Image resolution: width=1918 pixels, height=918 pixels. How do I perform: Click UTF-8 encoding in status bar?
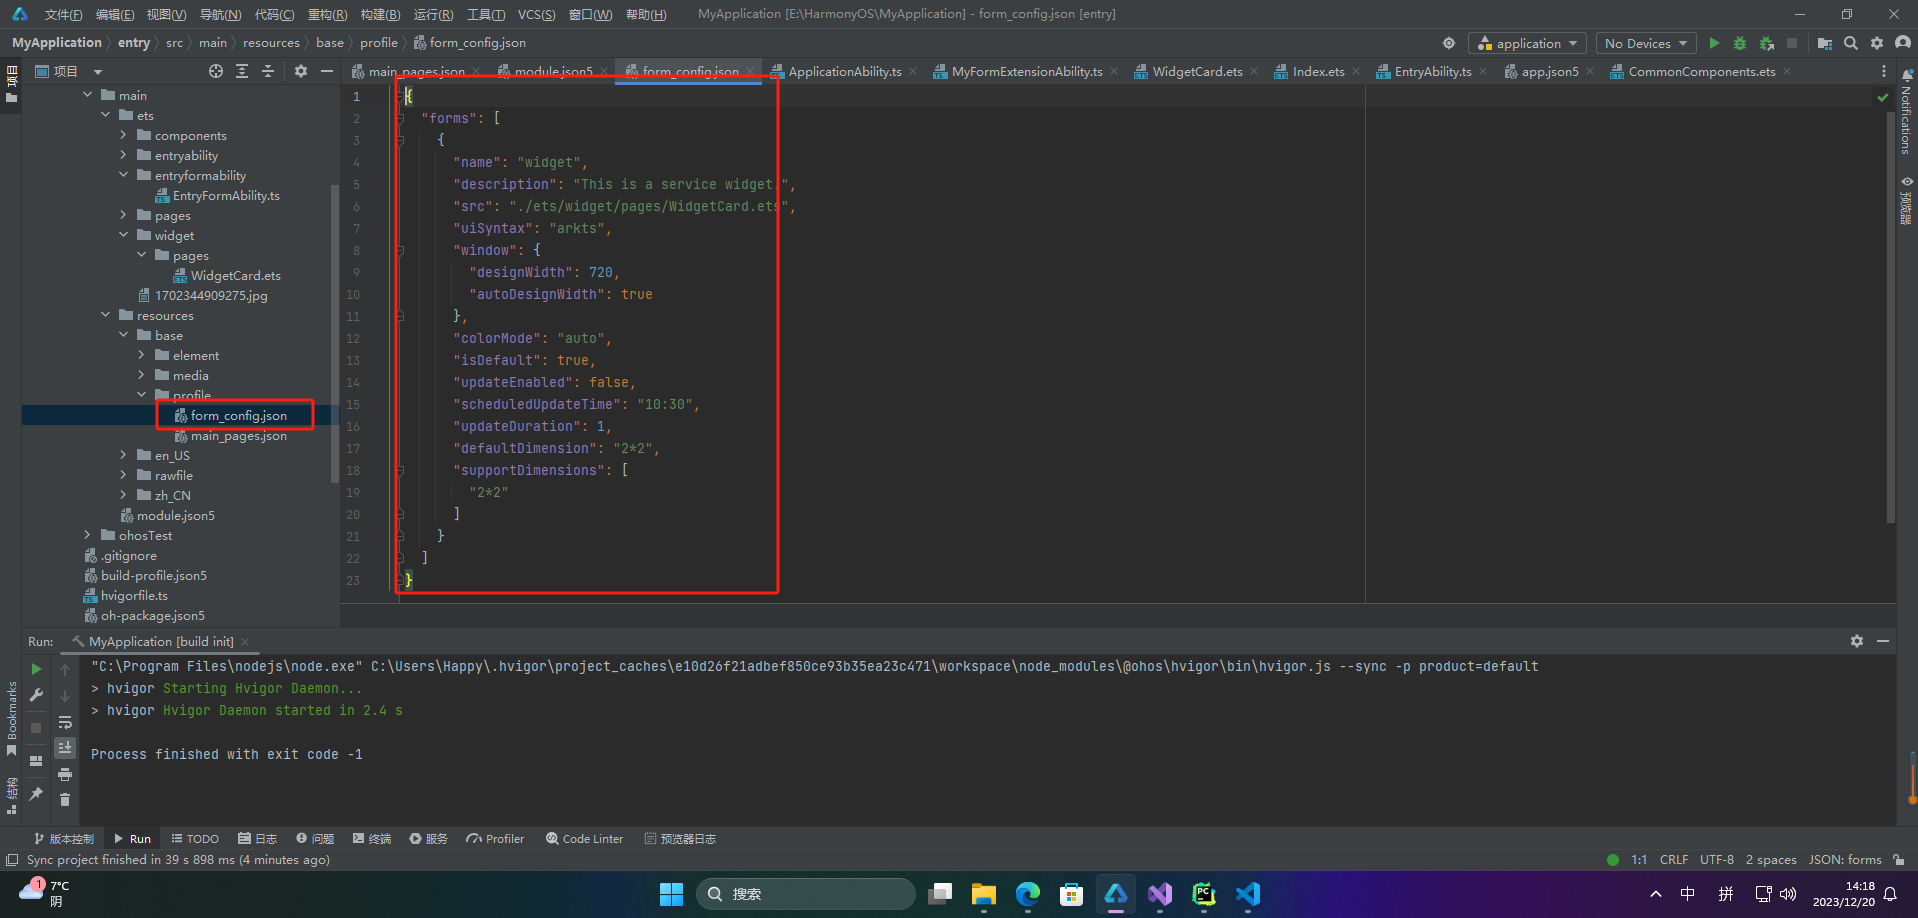[x=1717, y=860]
